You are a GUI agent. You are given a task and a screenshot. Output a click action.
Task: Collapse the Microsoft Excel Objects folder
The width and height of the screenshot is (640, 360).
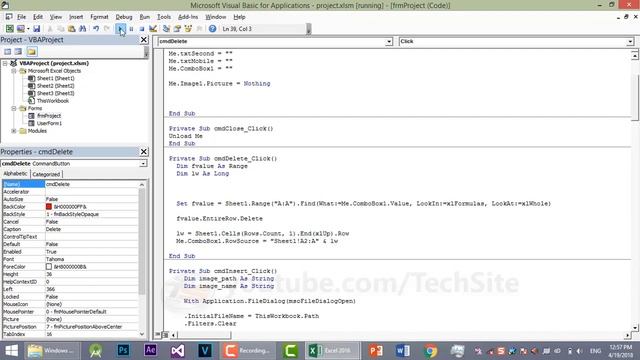point(14,71)
